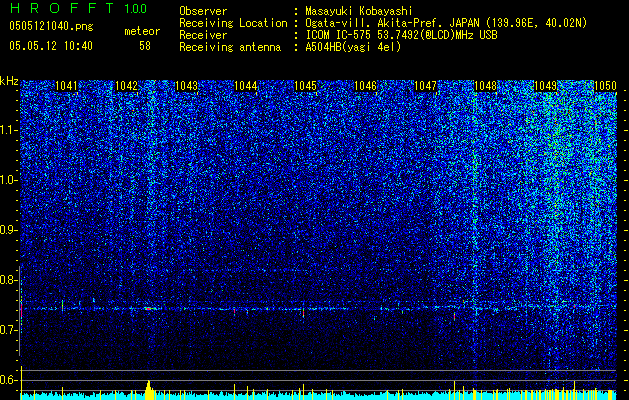Click the date stamp 05.05.12 10:40

[x=51, y=46]
